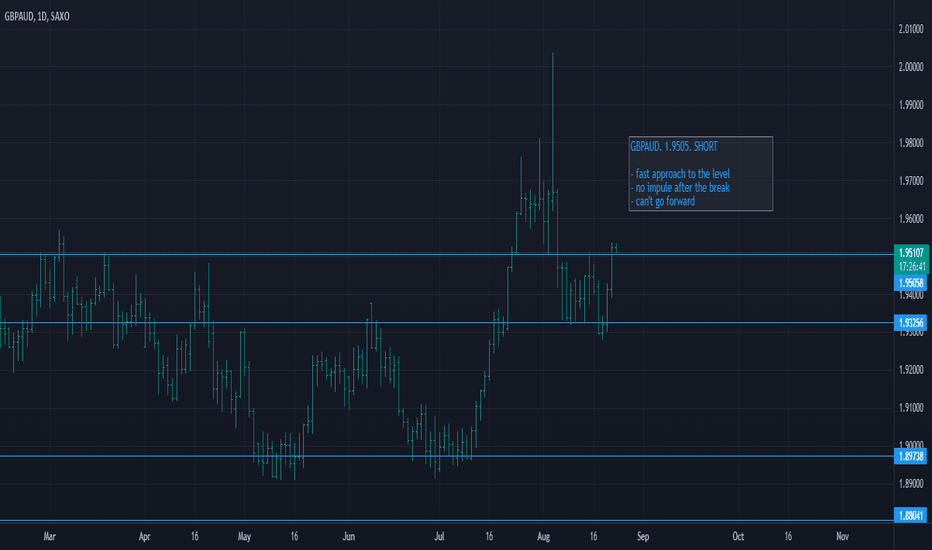Click the note line '- fast approach to the level'
This screenshot has width=932, height=550.
point(680,174)
